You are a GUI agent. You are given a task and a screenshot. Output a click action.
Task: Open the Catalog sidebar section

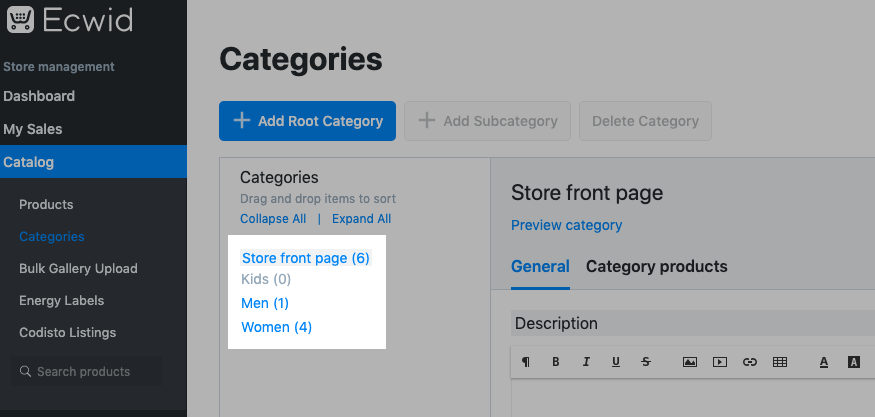(93, 162)
